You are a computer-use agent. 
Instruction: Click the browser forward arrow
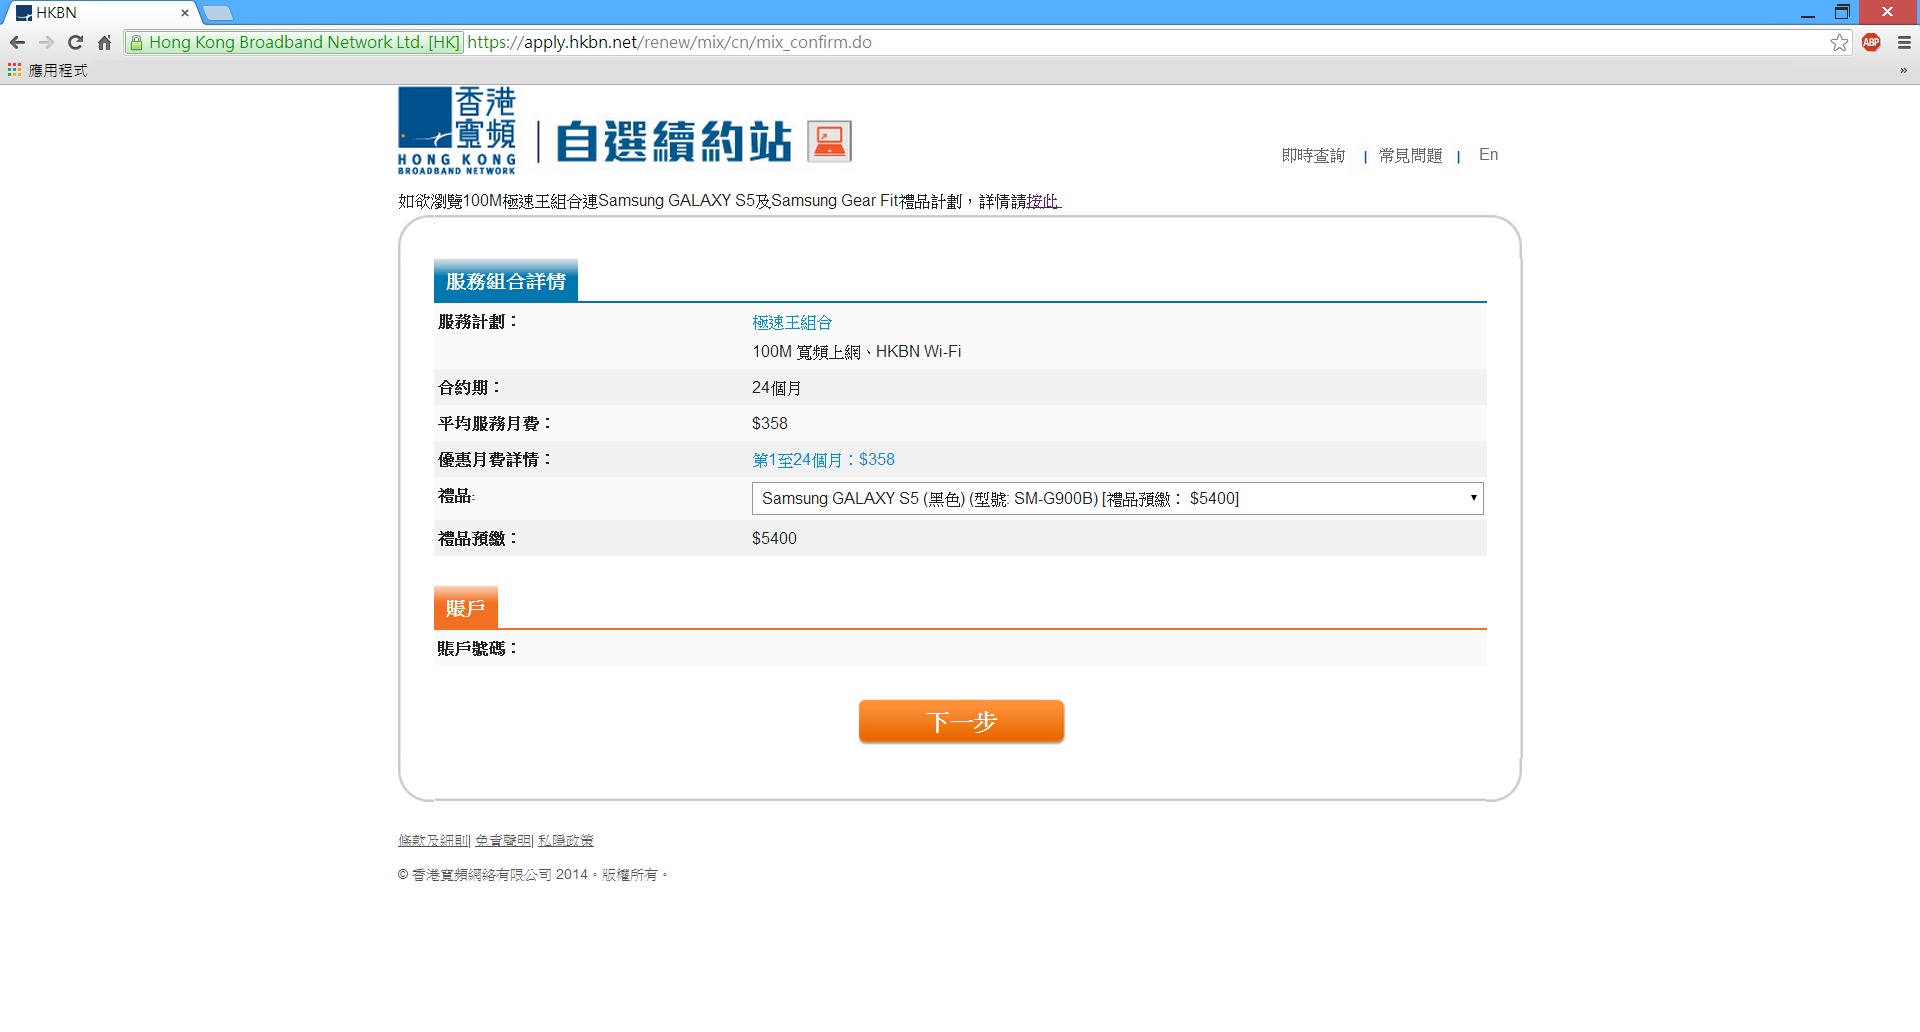(x=46, y=42)
